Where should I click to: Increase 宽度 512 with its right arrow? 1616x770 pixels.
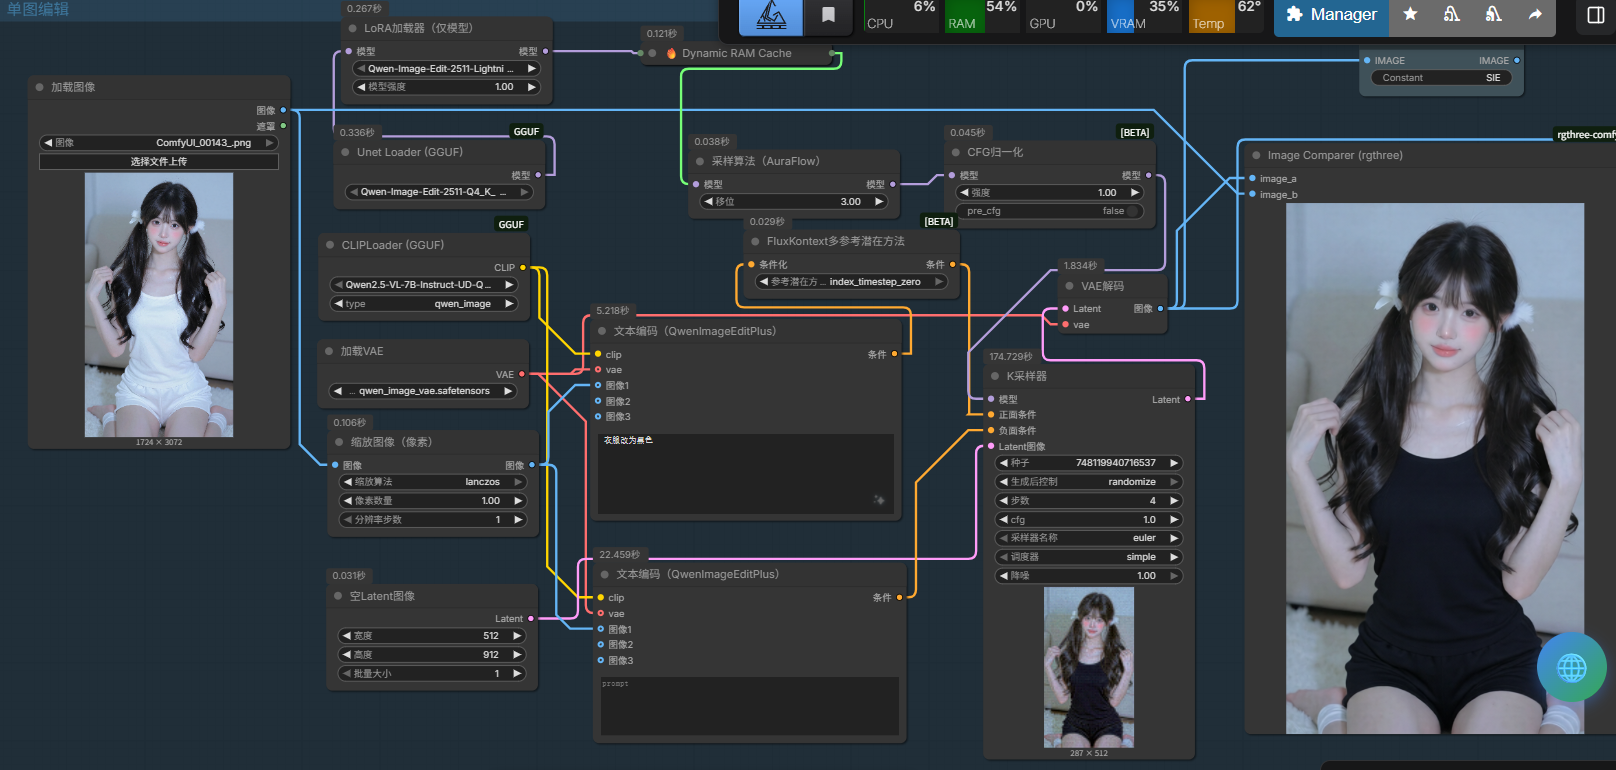(x=517, y=636)
